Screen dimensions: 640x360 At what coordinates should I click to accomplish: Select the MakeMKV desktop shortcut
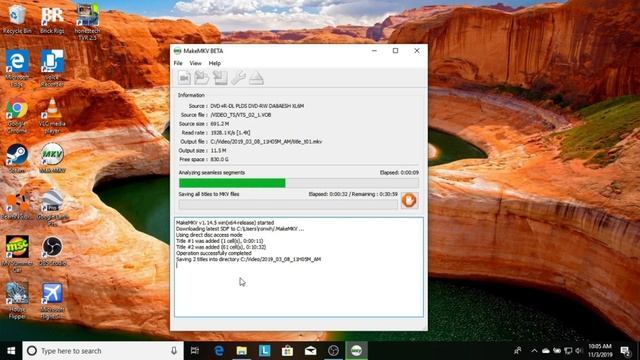(x=52, y=158)
